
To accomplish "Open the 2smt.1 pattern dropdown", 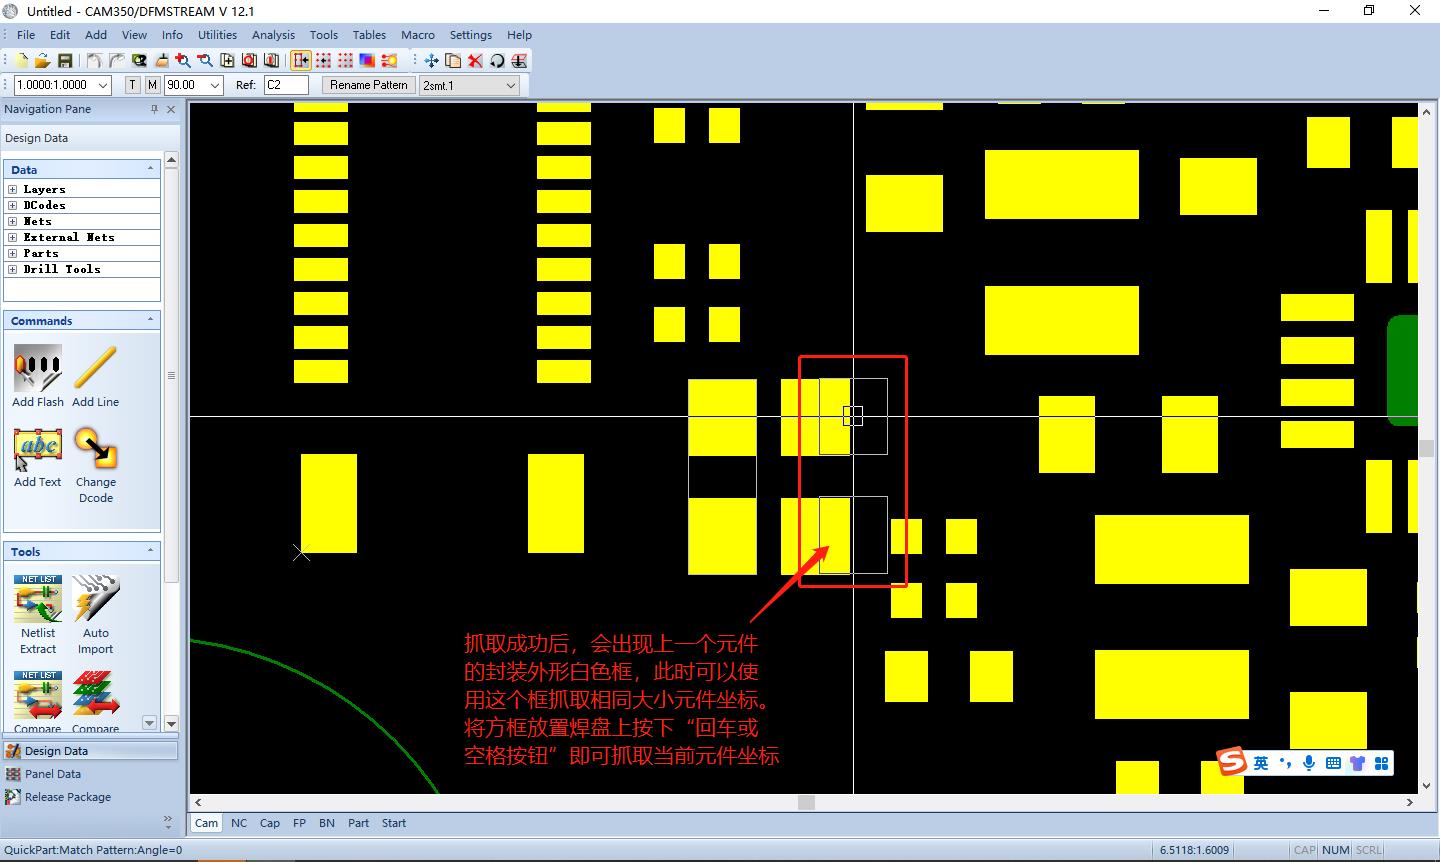I will point(510,86).
